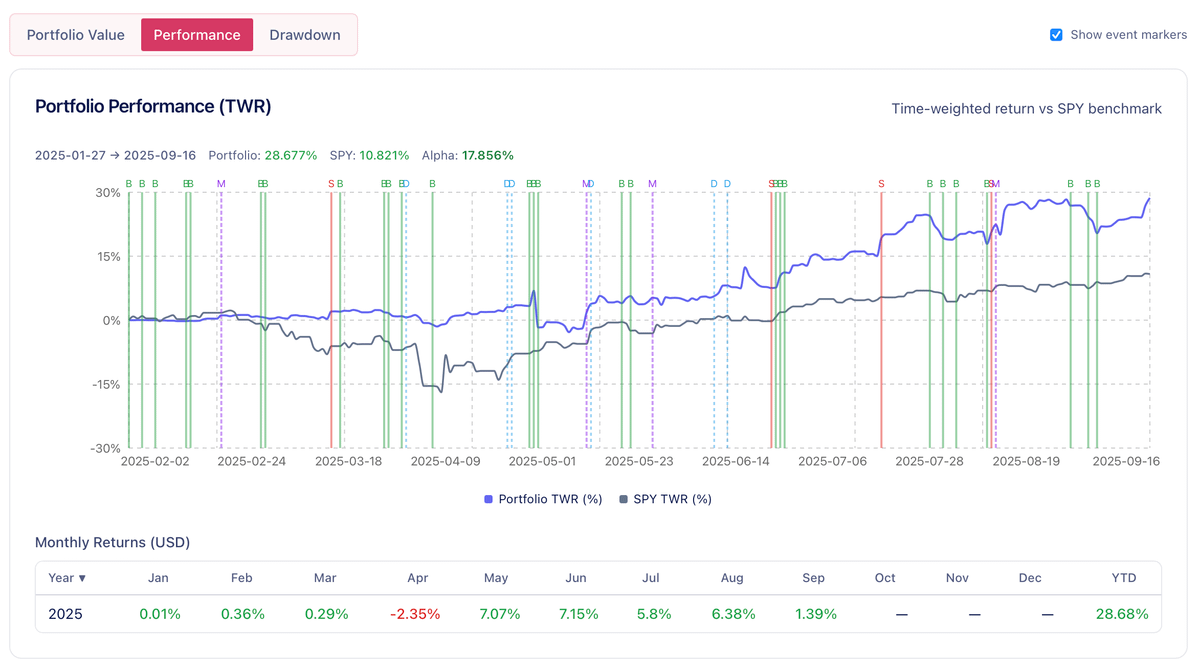Switch to the Portfolio Value tab
The image size is (1200, 672).
pyautogui.click(x=76, y=35)
